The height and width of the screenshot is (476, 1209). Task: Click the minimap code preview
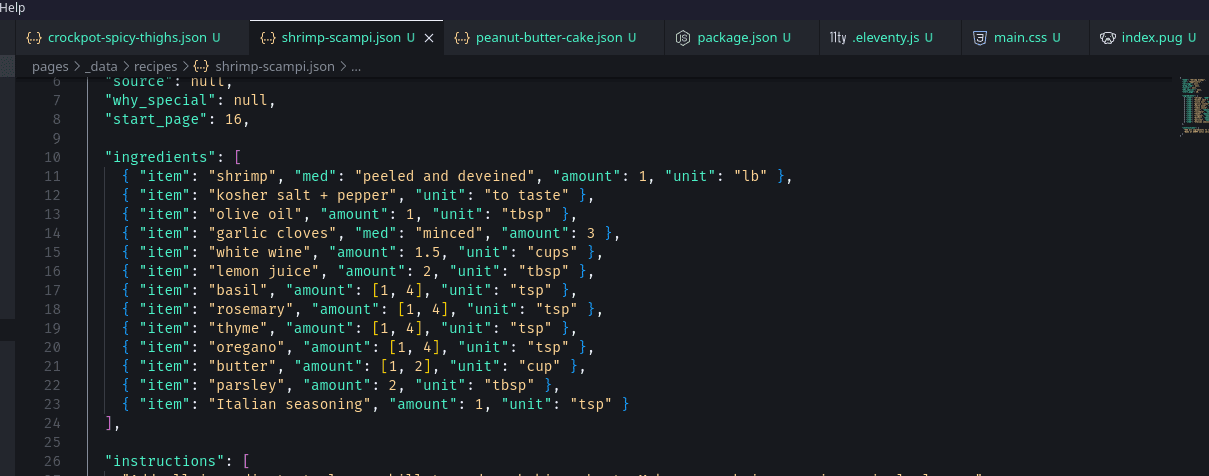(1193, 105)
